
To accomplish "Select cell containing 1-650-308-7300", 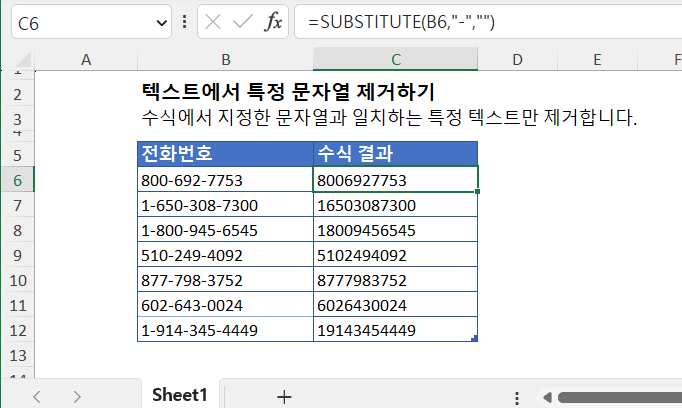I will (x=225, y=205).
